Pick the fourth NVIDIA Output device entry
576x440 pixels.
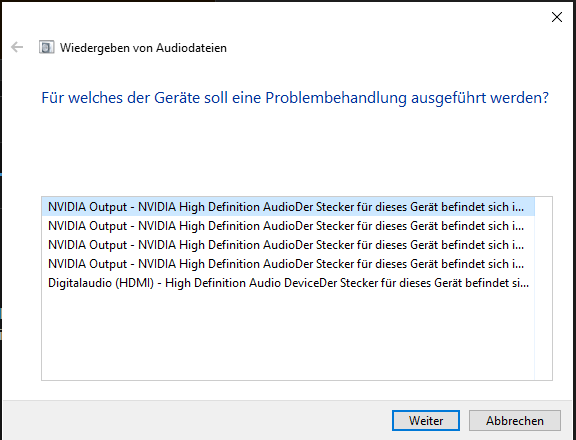click(x=288, y=264)
